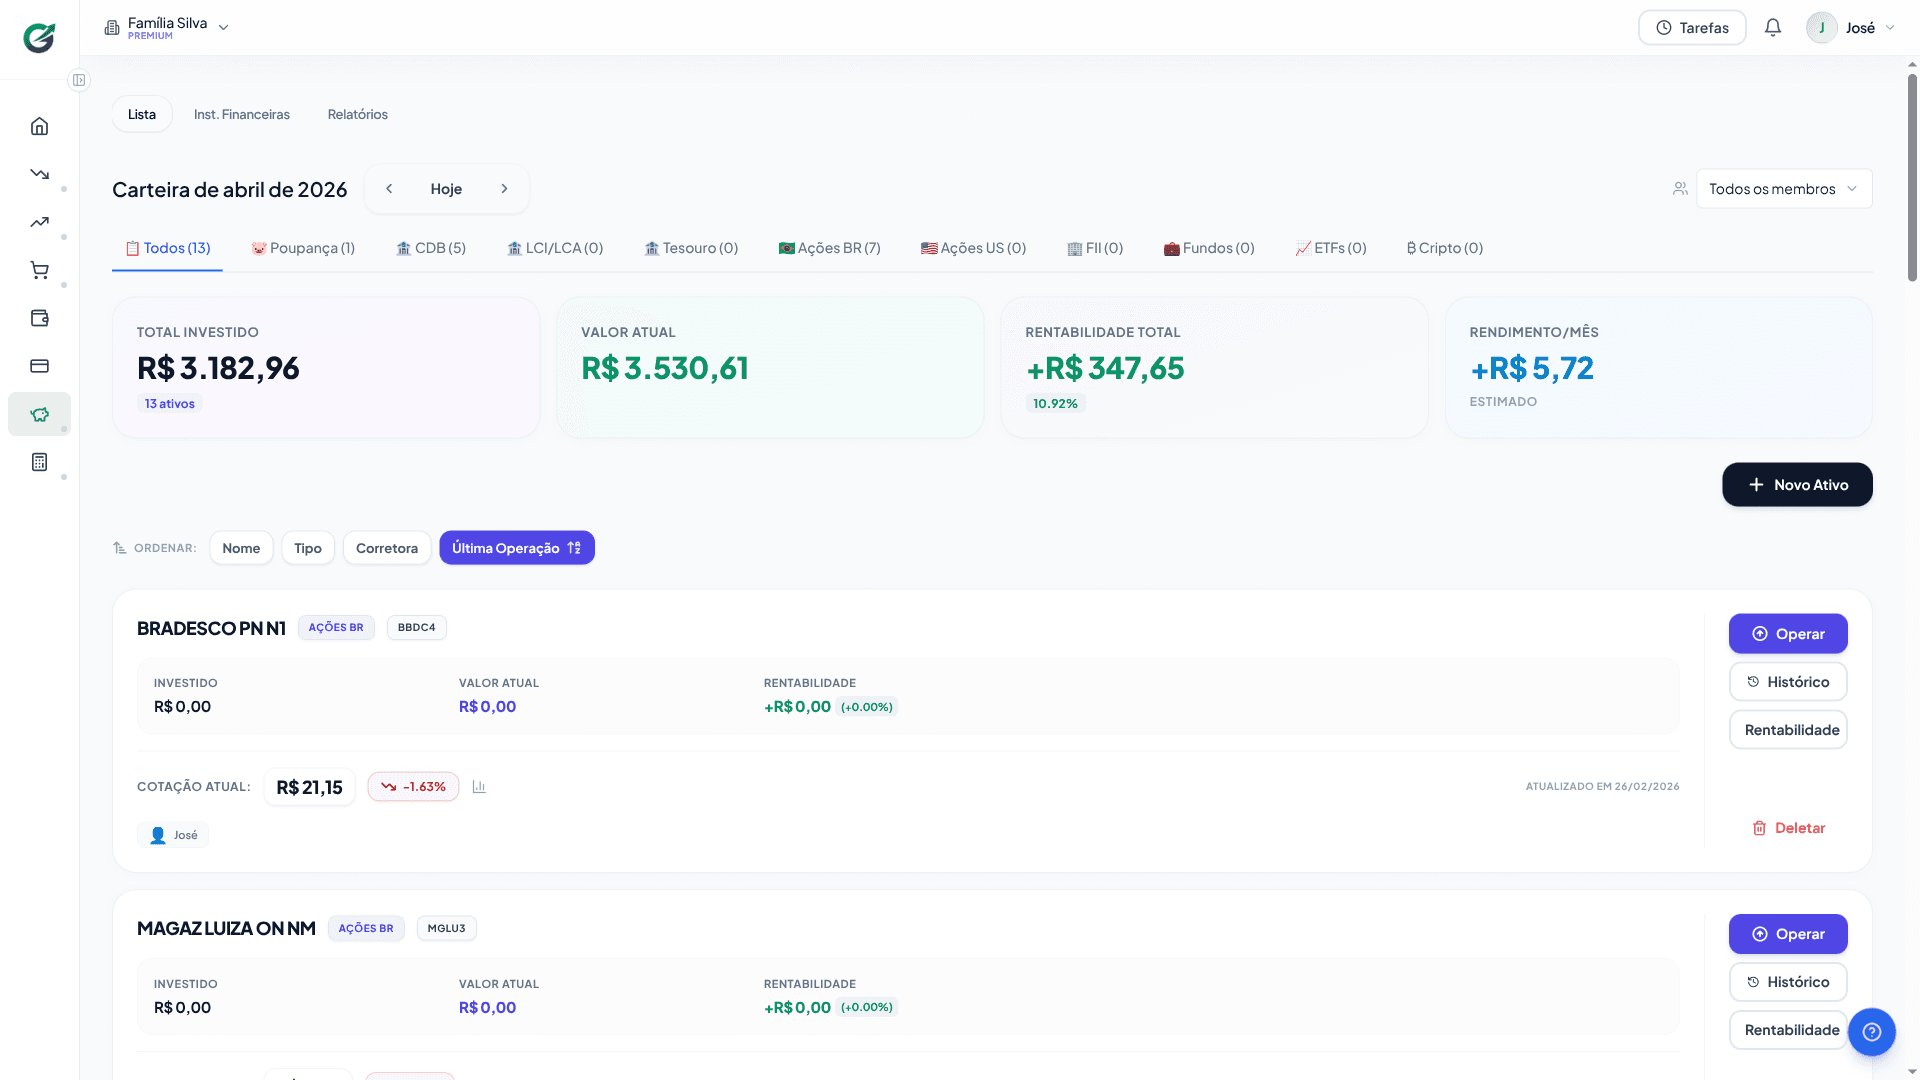Click the Novo Ativo button

1797,485
